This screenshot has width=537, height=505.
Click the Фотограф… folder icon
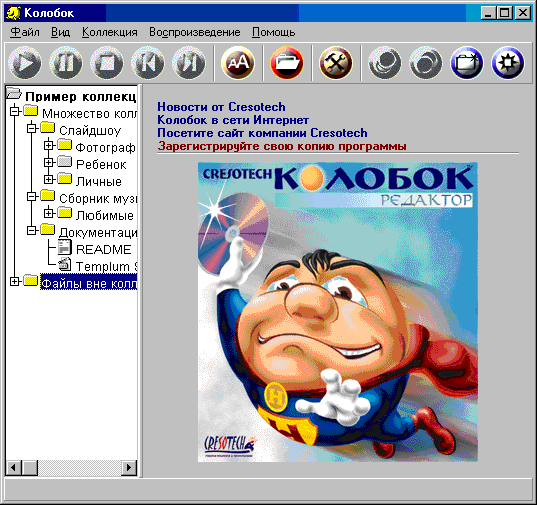click(65, 144)
